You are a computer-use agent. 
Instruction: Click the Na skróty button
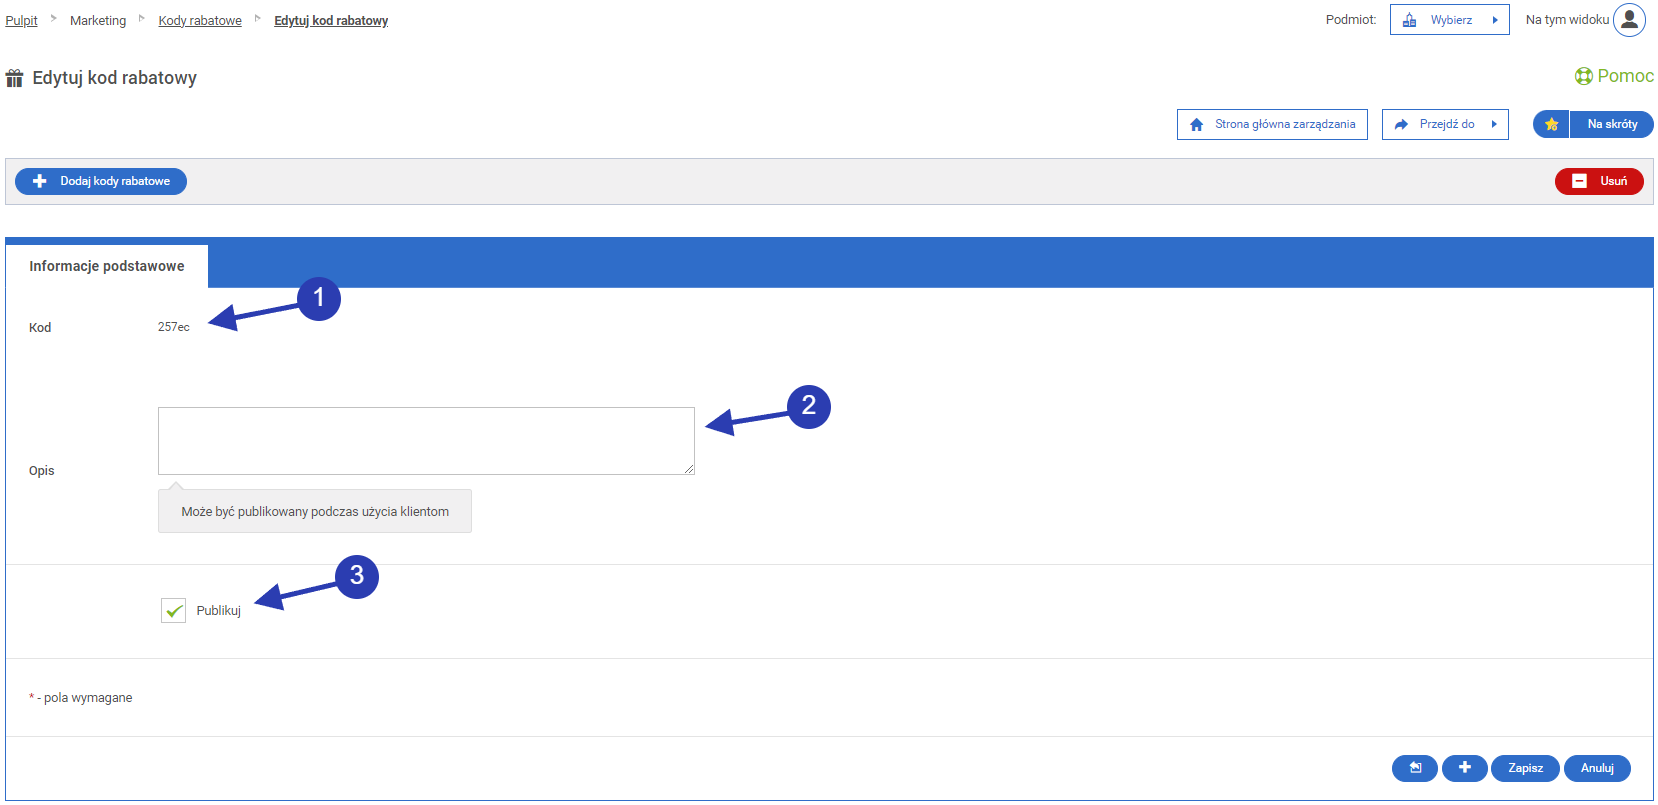click(x=1612, y=124)
